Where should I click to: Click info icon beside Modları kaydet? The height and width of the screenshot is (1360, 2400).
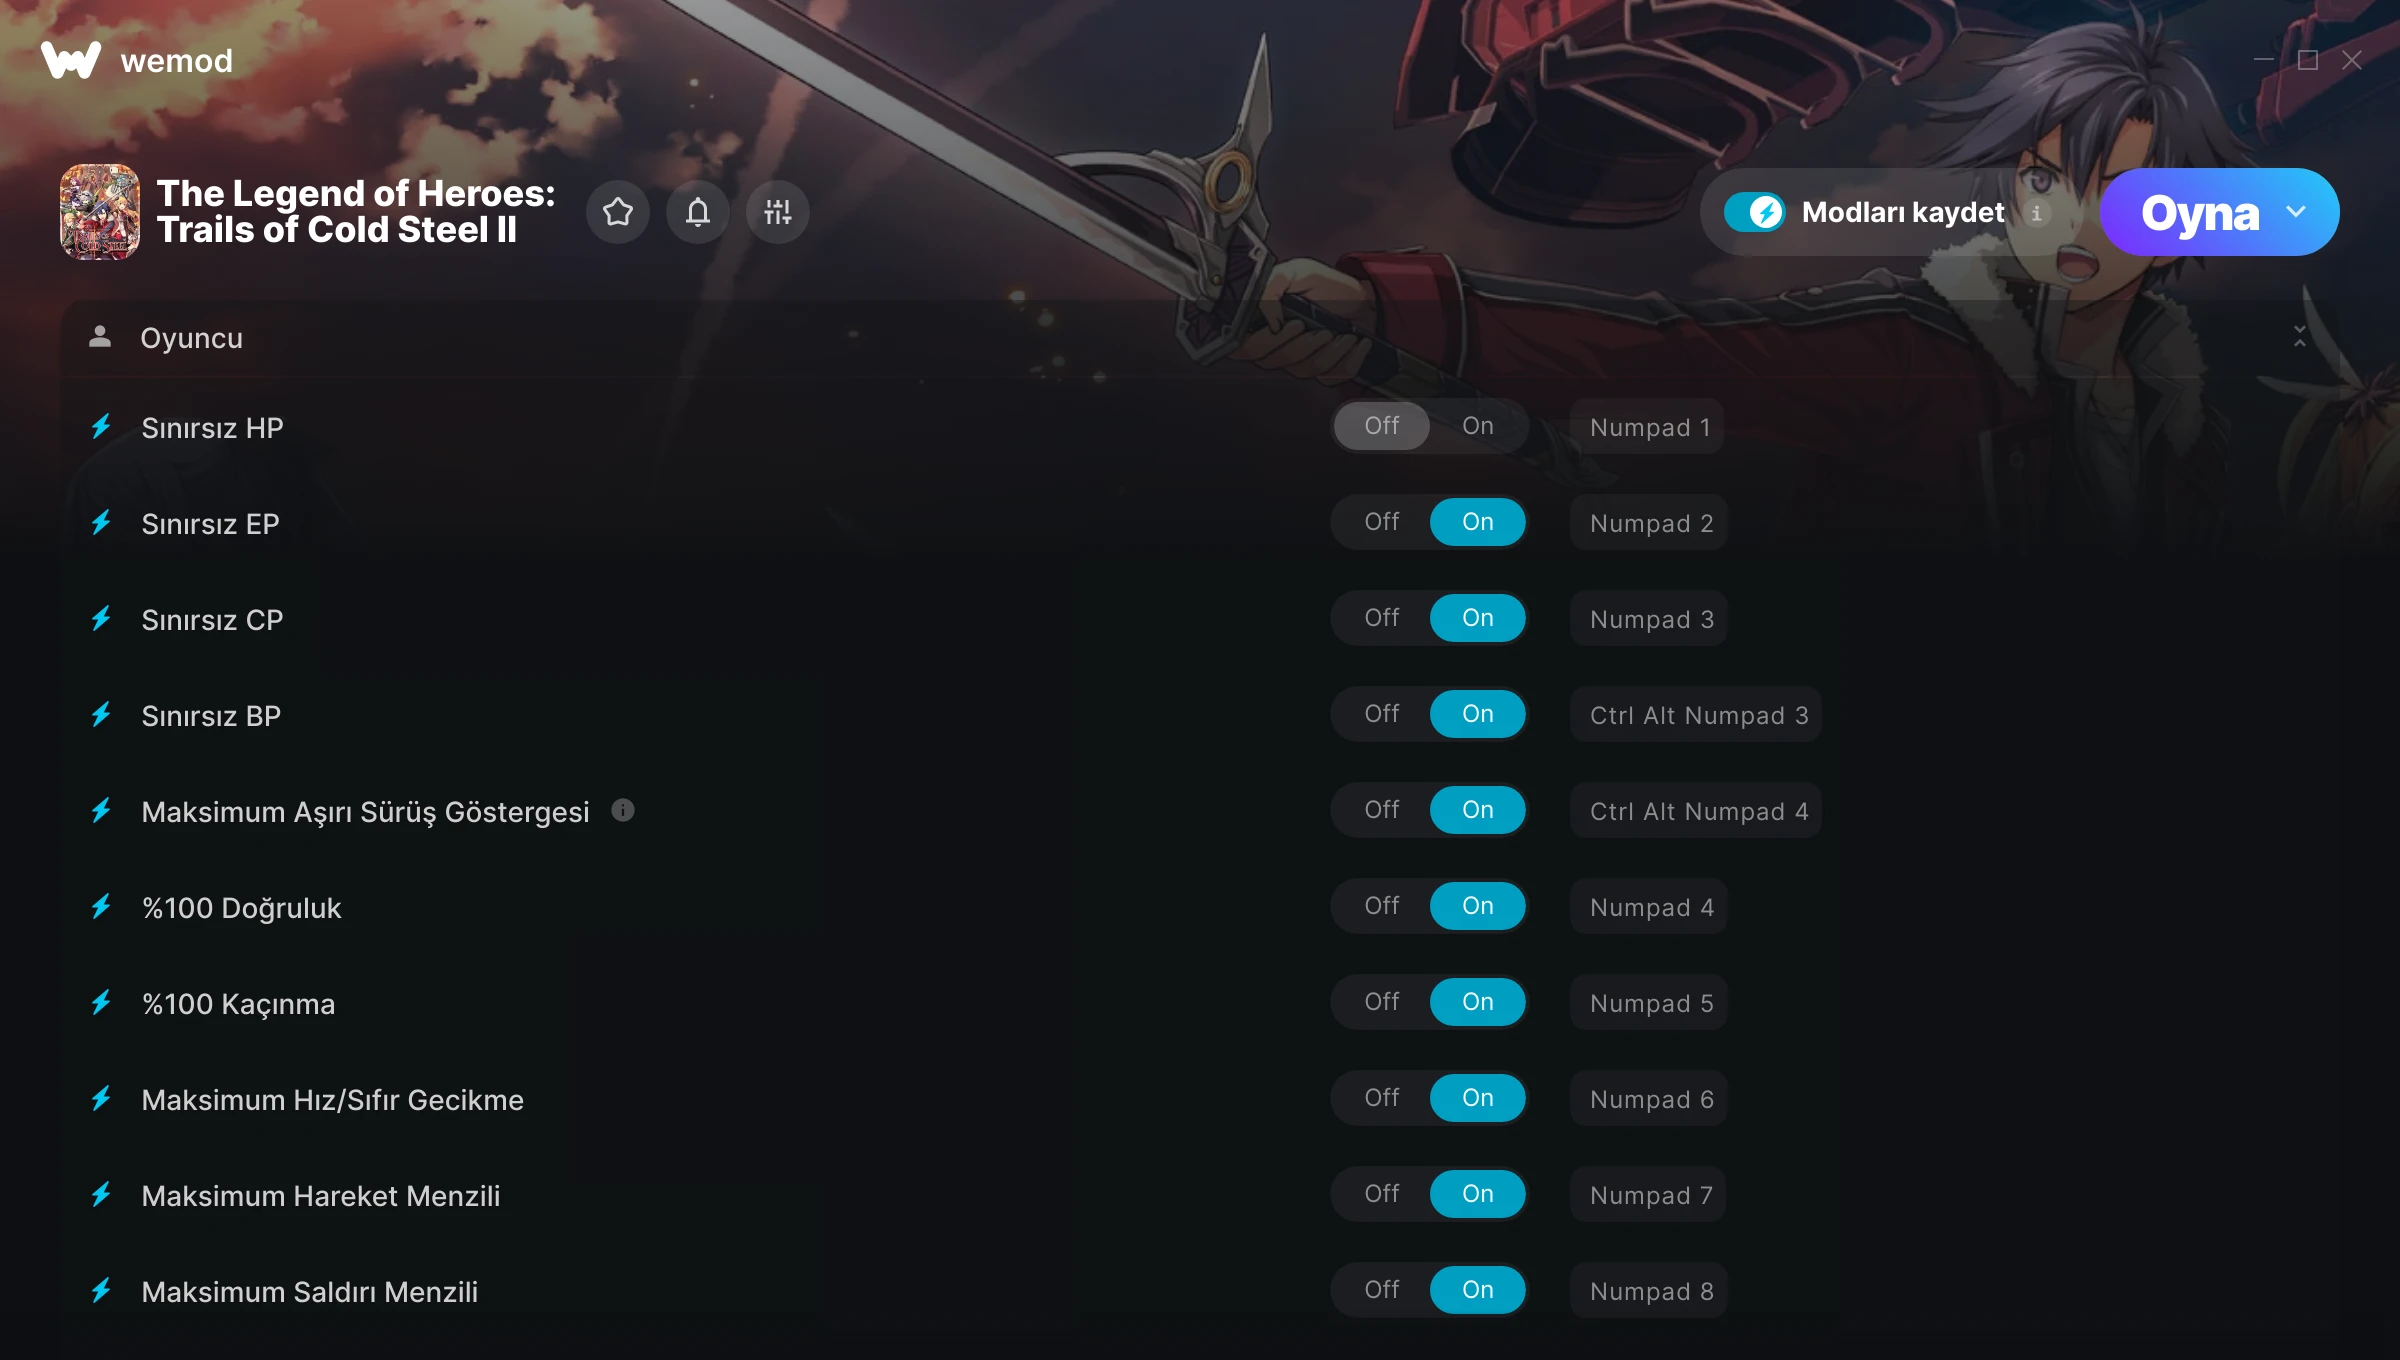coord(2036,212)
